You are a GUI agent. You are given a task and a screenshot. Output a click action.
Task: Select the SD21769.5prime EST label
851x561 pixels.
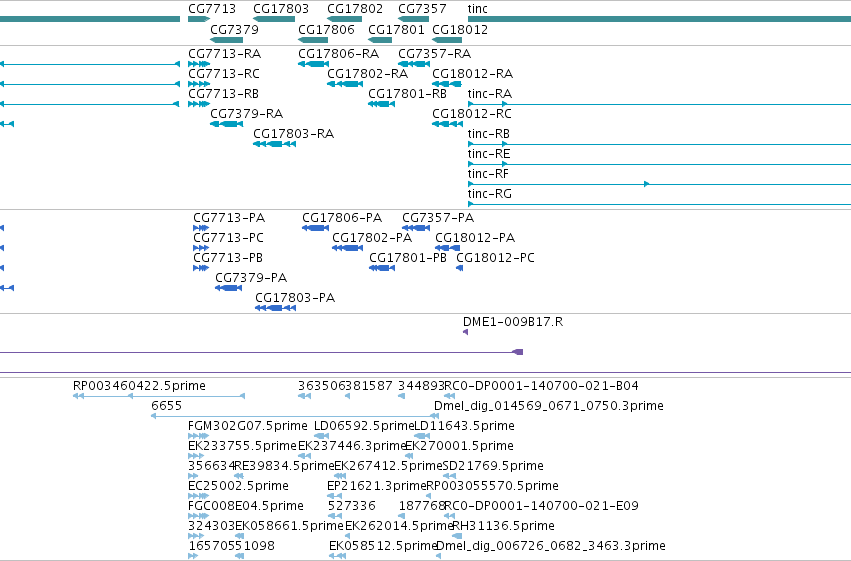tap(493, 467)
